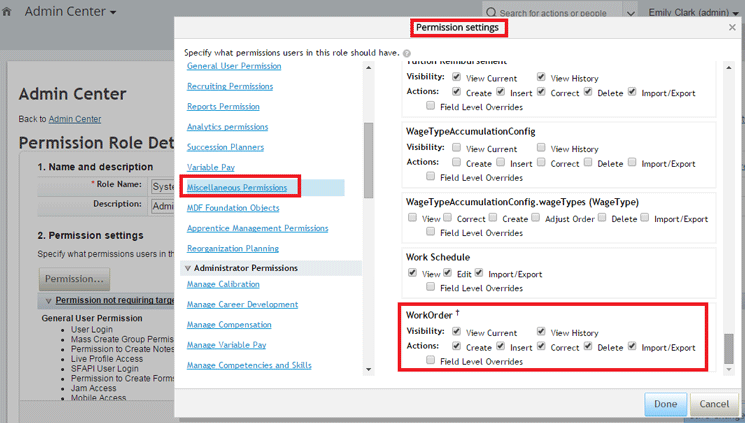Viewport: 745px width, 423px height.
Task: Follow Back to Admin Center link
Action: (x=75, y=119)
